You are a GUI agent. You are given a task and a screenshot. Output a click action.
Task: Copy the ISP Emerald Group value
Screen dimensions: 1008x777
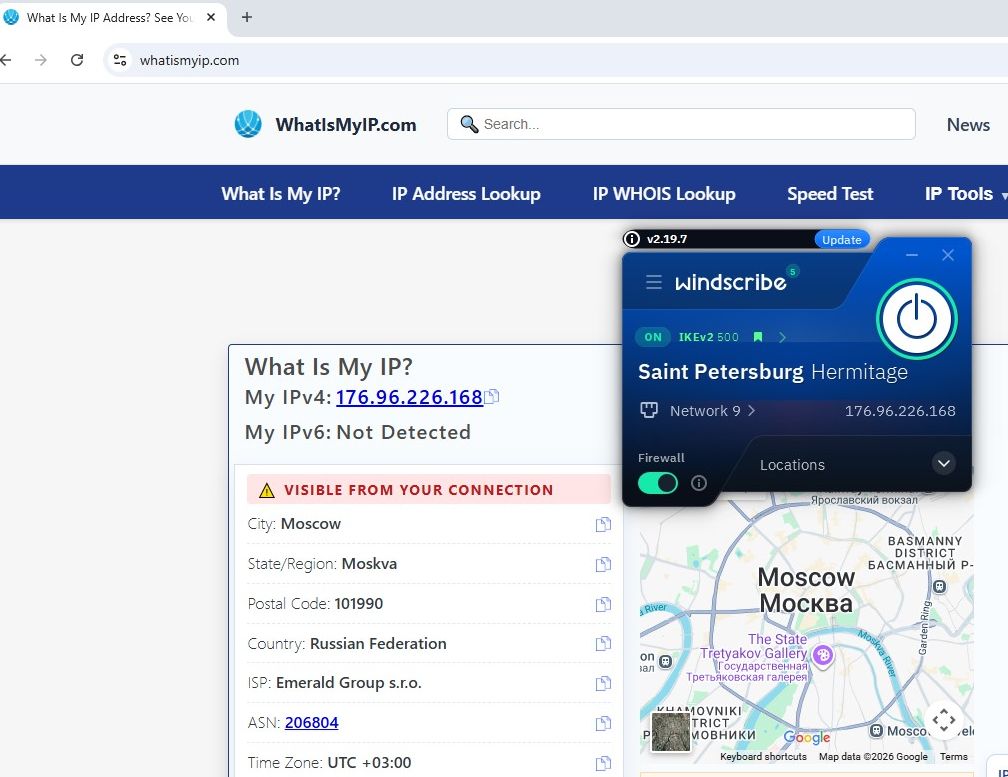[603, 683]
